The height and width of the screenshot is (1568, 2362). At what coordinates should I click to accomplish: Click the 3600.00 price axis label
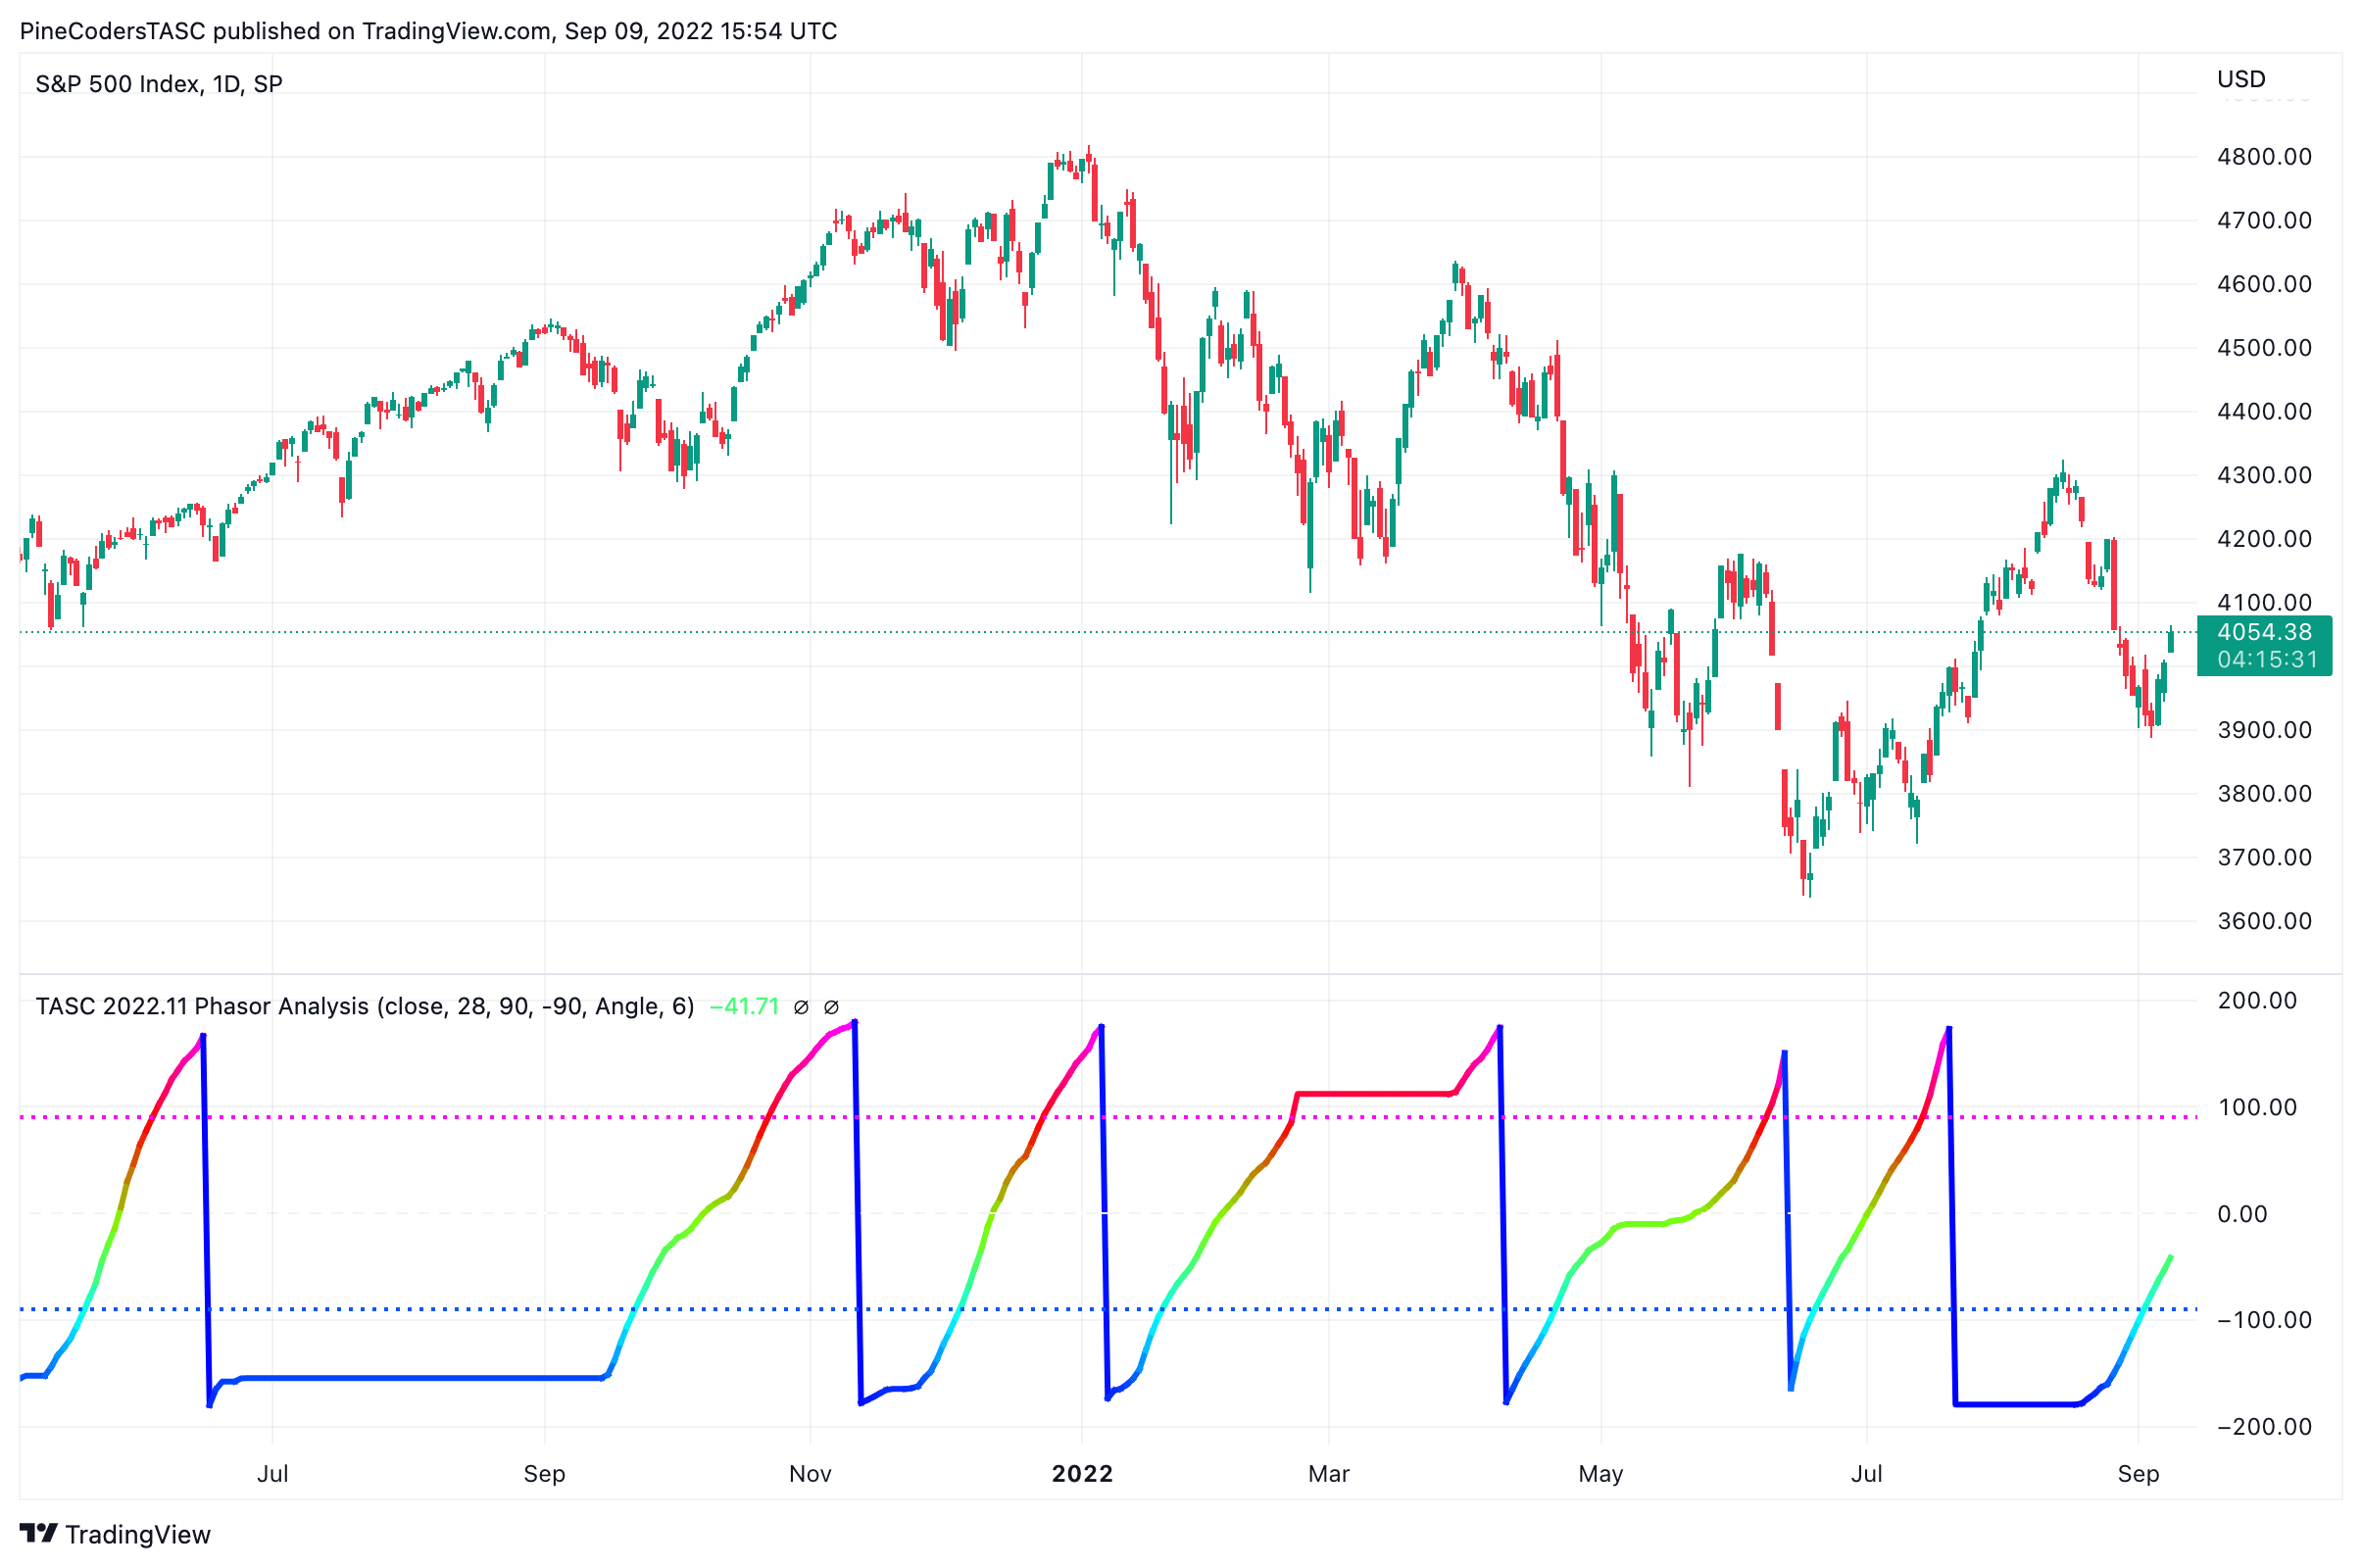[x=2264, y=921]
